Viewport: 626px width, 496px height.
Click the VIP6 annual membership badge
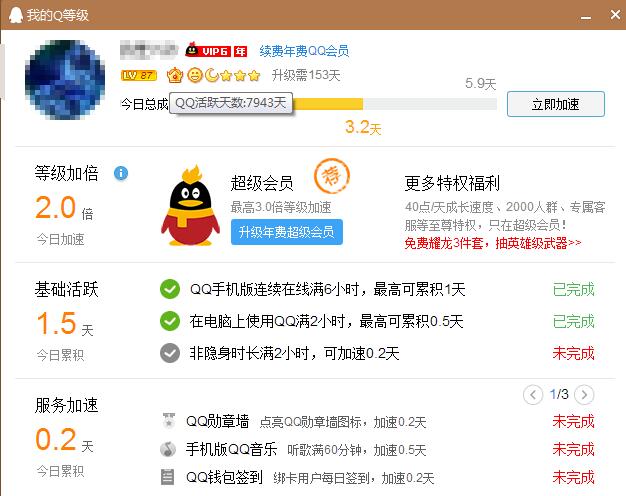pyautogui.click(x=216, y=51)
